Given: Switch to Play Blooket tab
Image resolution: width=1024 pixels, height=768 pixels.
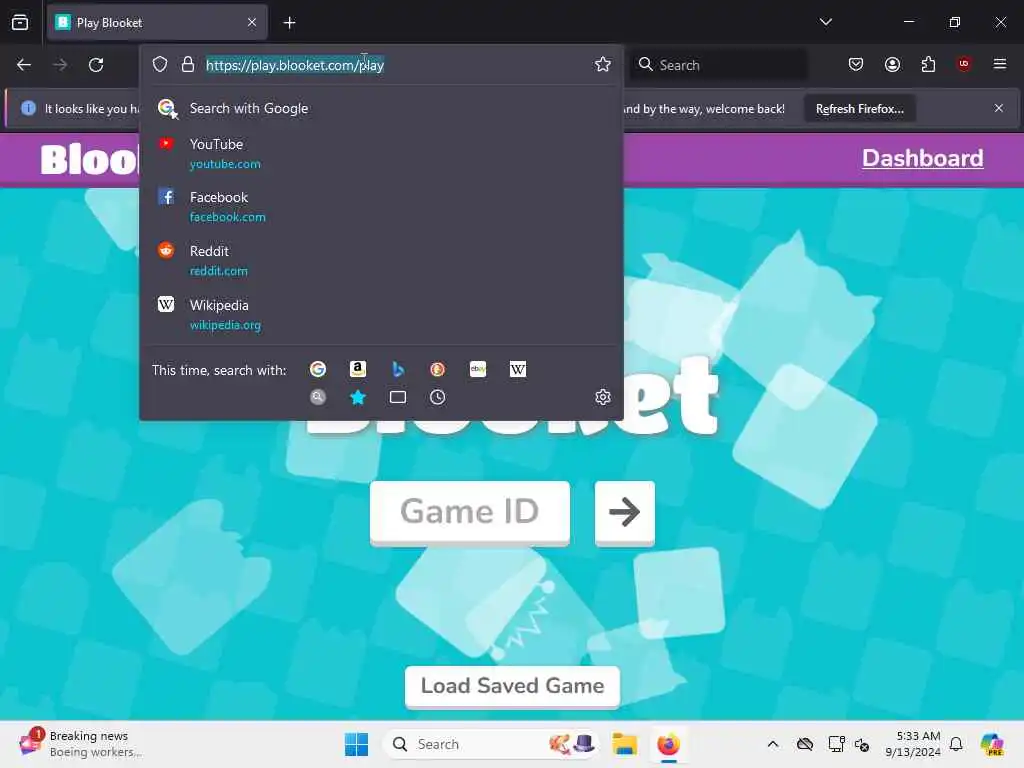Looking at the screenshot, I should 157,22.
